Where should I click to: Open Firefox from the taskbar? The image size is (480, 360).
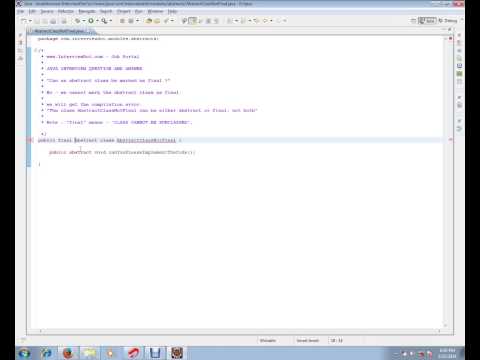pyautogui.click(x=68, y=353)
